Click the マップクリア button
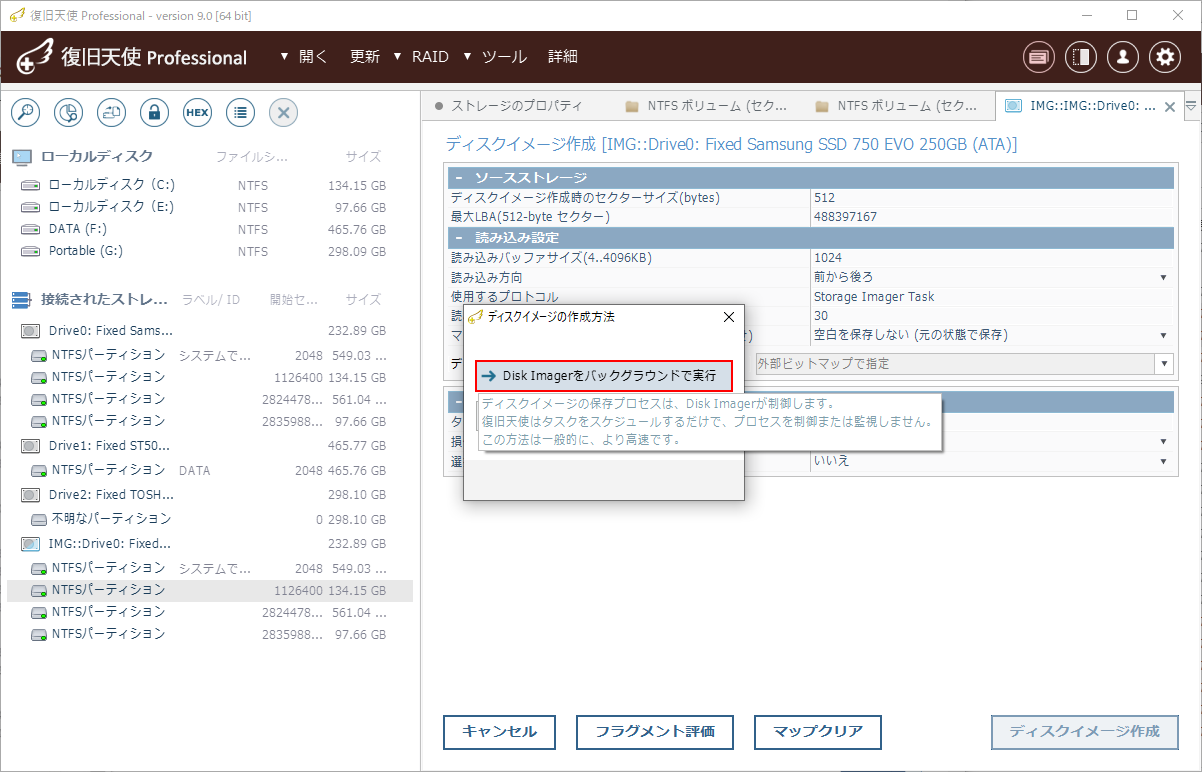The height and width of the screenshot is (772, 1202). [x=818, y=732]
